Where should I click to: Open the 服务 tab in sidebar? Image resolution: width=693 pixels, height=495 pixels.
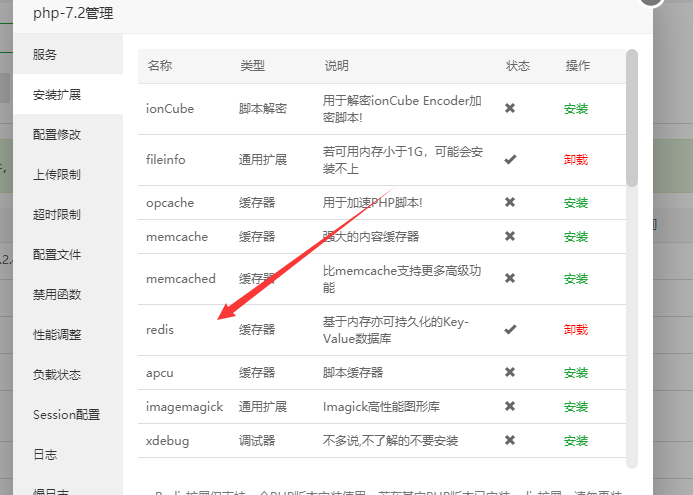point(68,54)
